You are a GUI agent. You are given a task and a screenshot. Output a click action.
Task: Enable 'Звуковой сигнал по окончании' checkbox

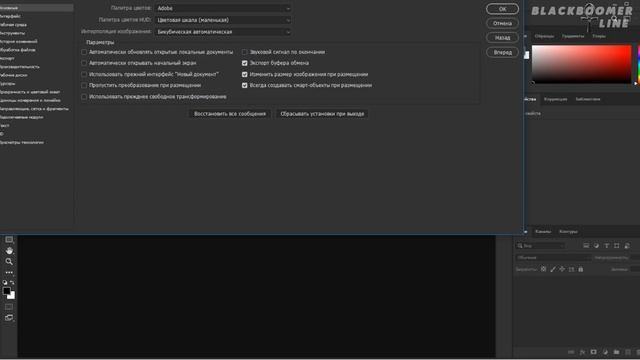click(x=244, y=52)
